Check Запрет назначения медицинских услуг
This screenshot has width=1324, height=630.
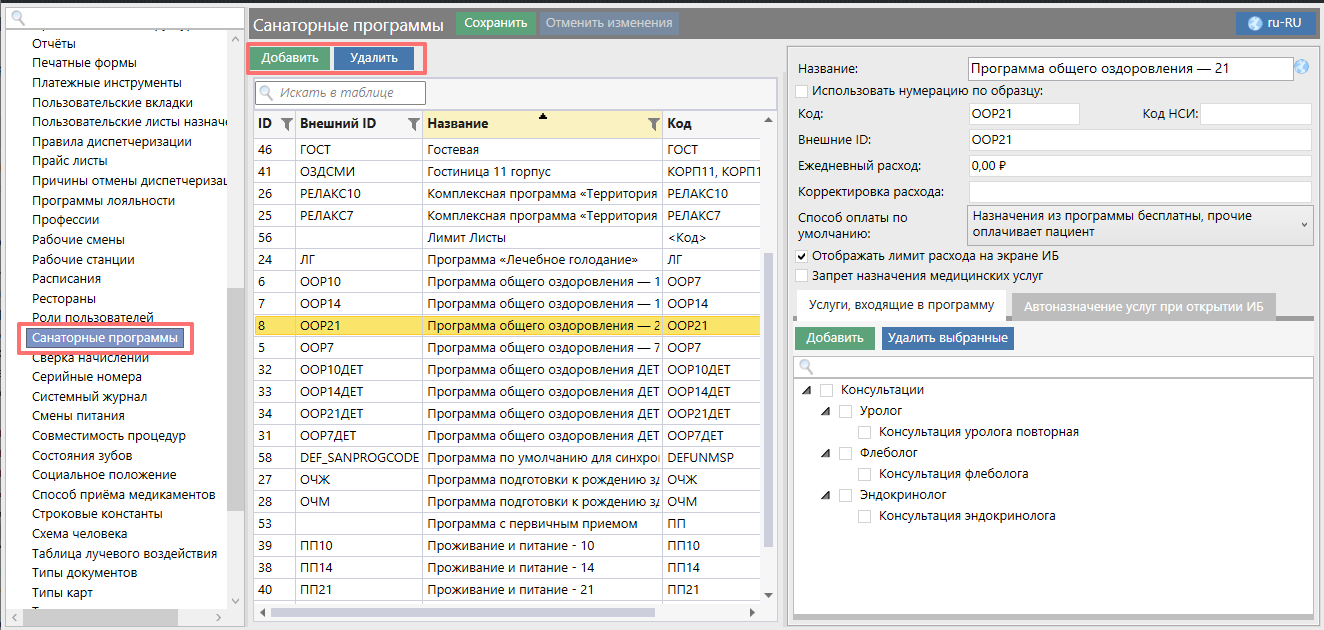[802, 275]
